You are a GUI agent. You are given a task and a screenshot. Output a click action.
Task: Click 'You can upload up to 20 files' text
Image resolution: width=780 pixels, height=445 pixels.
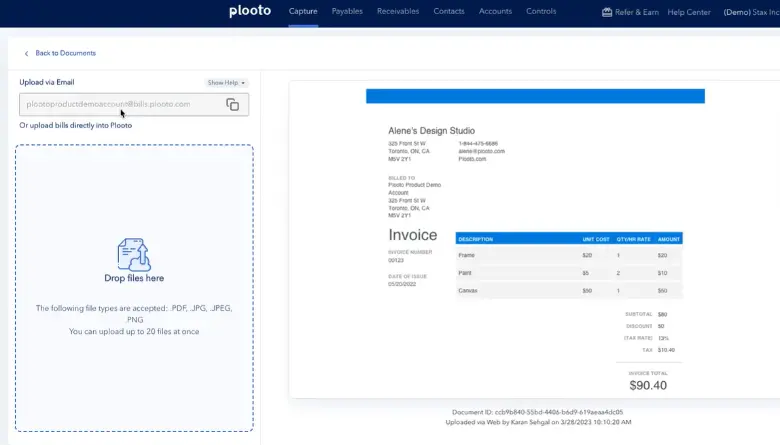tap(134, 332)
